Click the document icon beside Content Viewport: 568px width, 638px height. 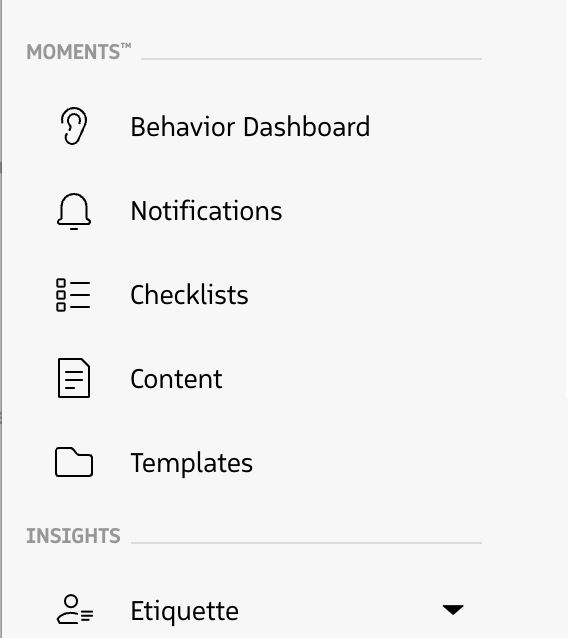[74, 378]
